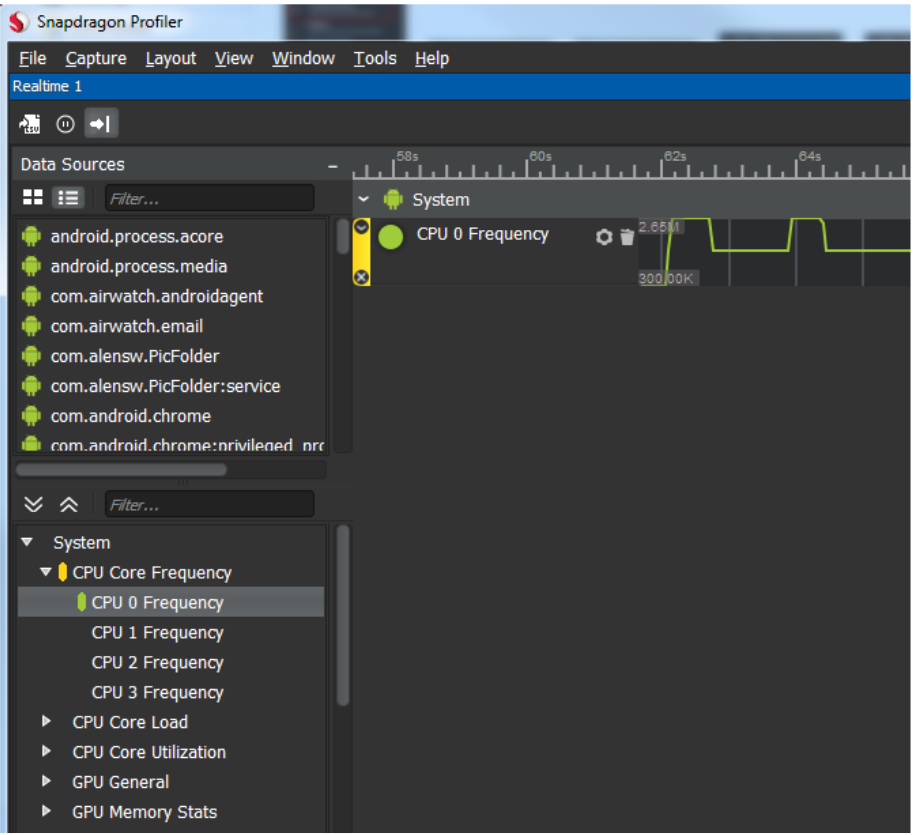Viewport: 914px width, 835px height.
Task: Click the Android icon beside com.airwatch.androidagent
Action: [x=31, y=296]
